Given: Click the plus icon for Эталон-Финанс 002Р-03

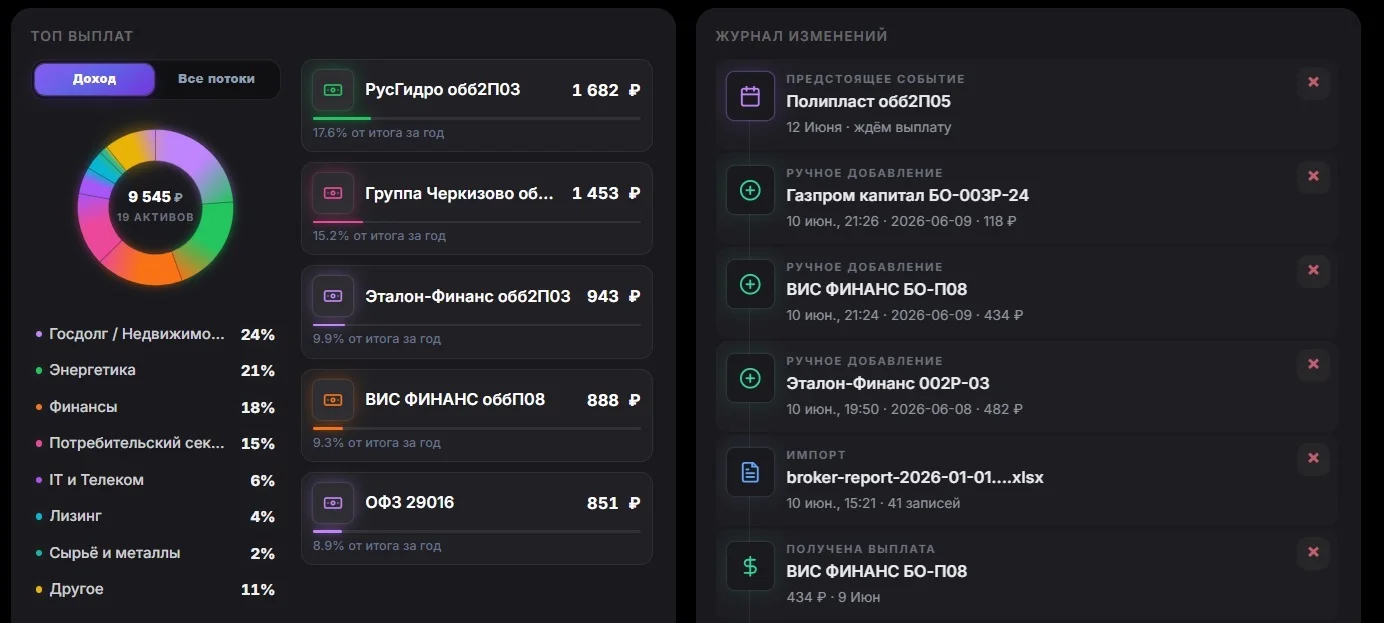Looking at the screenshot, I should (750, 378).
